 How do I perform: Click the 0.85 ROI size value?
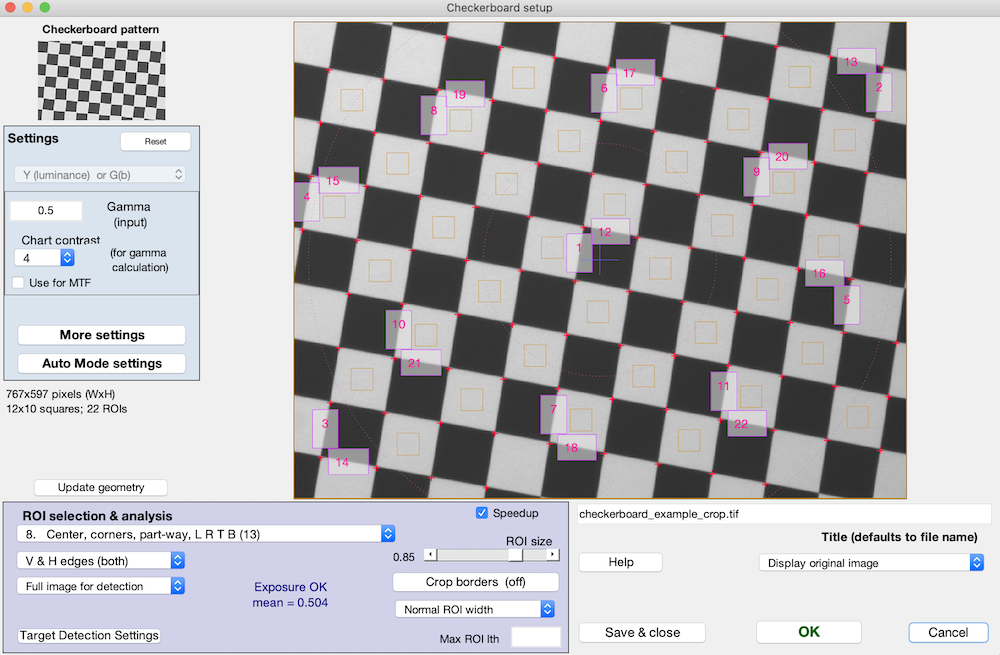point(404,557)
